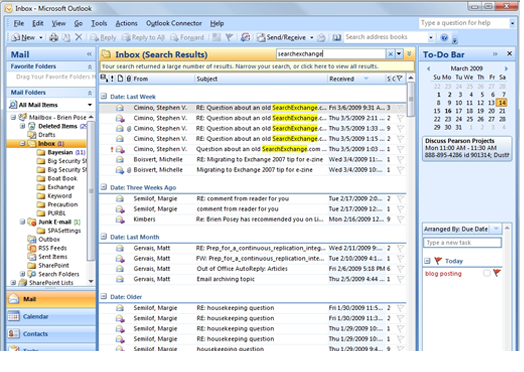Click the Forward toolbar button
Image resolution: width=524 pixels, height=372 pixels.
tap(187, 37)
